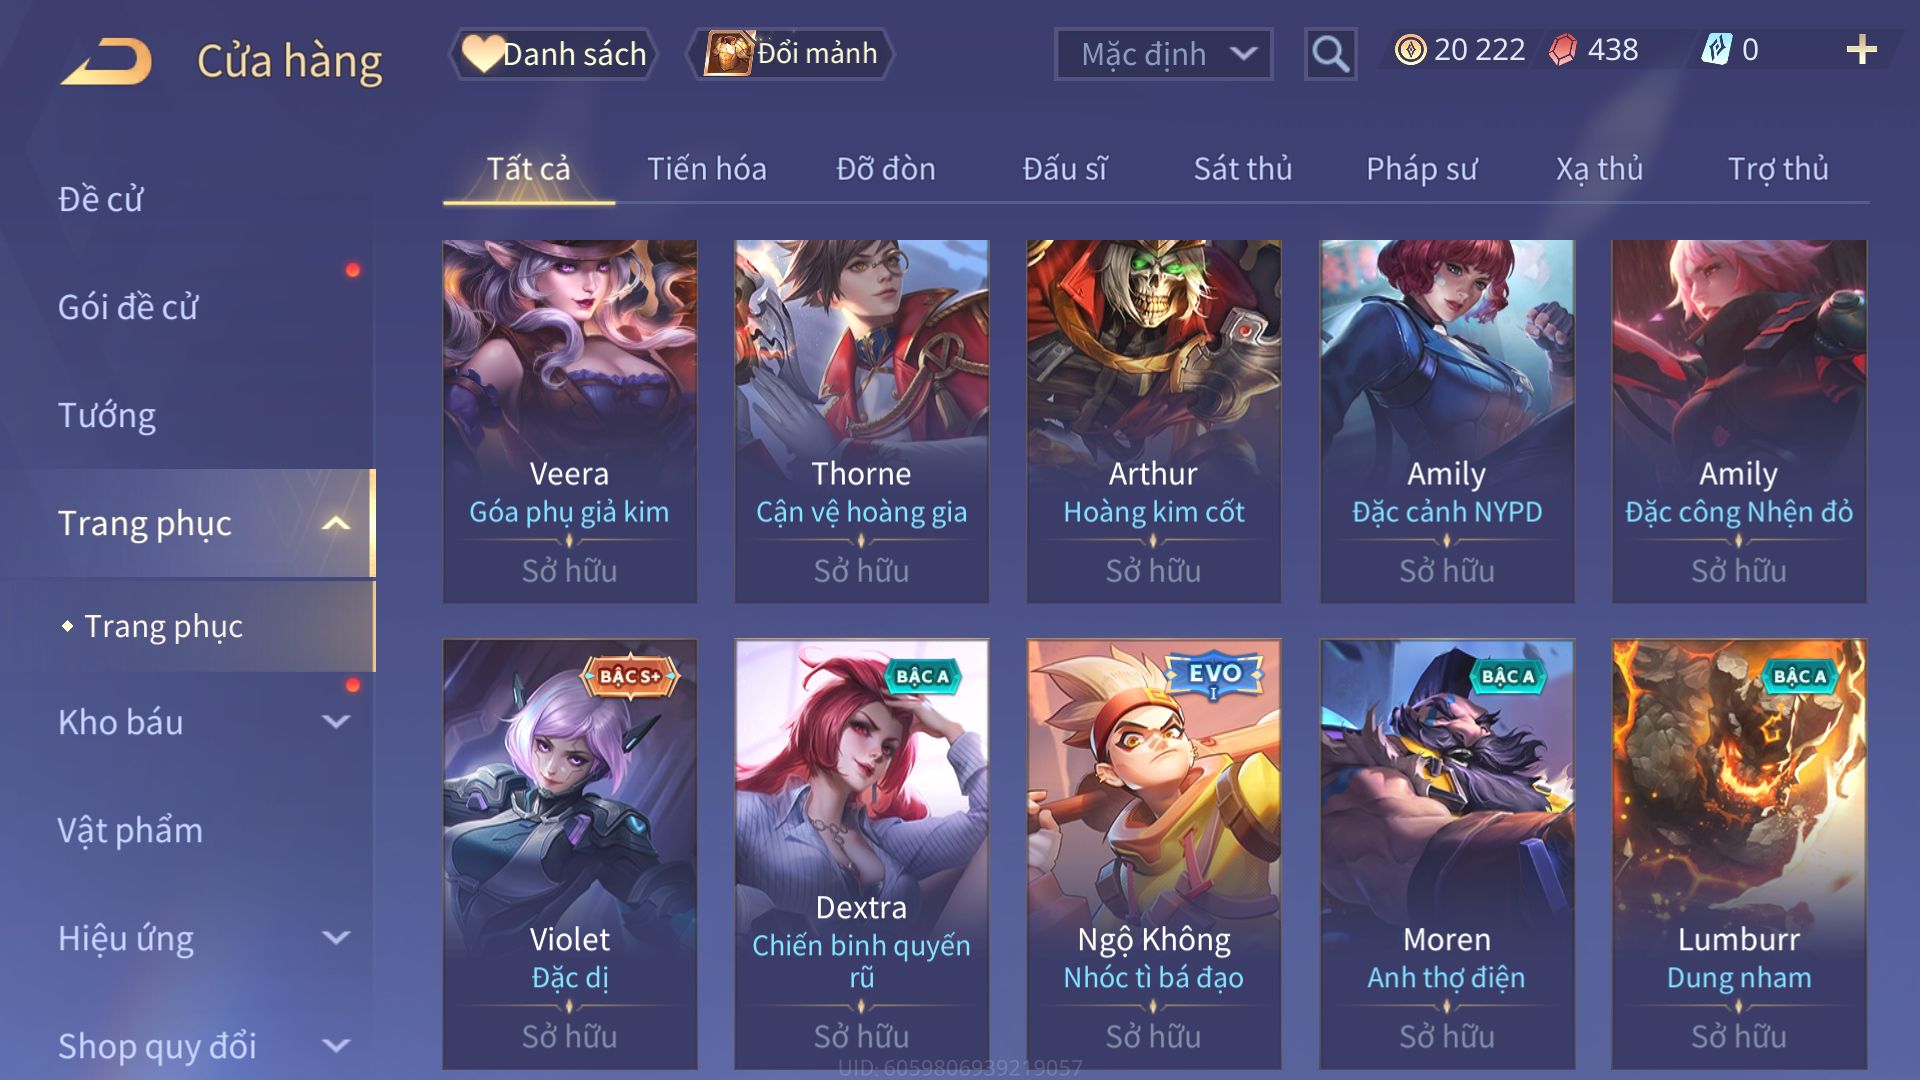Viewport: 1920px width, 1080px height.
Task: Switch to the Sát thủ tab
Action: 1243,169
